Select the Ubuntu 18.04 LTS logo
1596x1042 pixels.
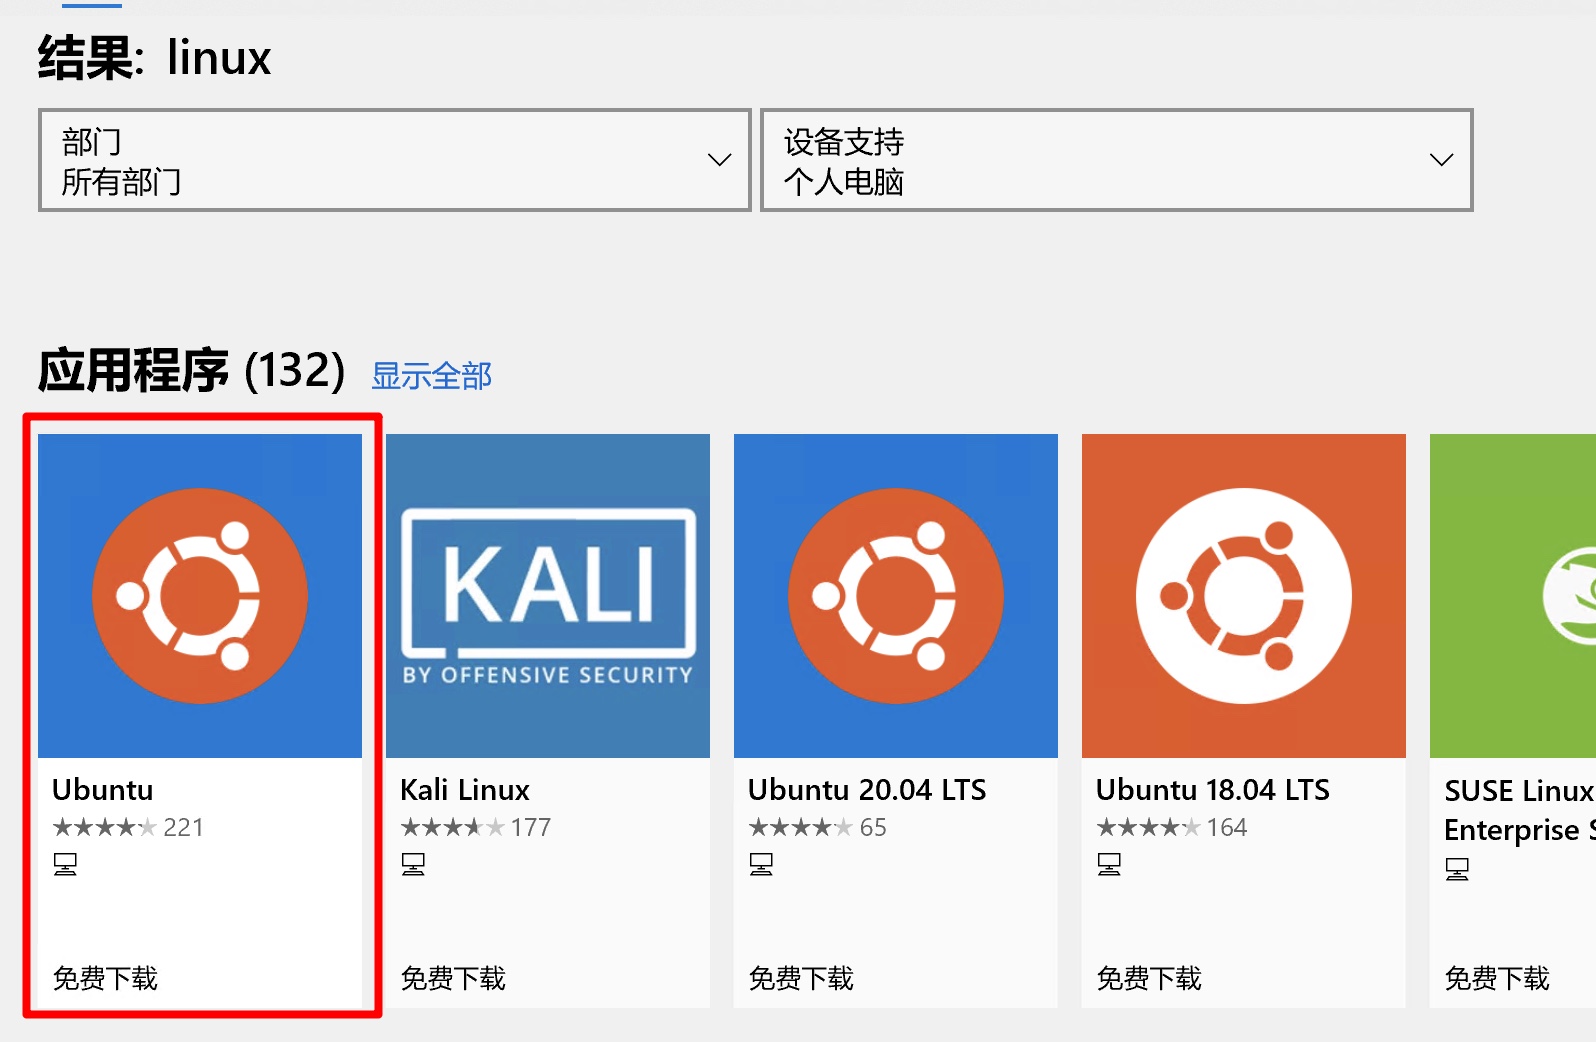coord(1243,595)
